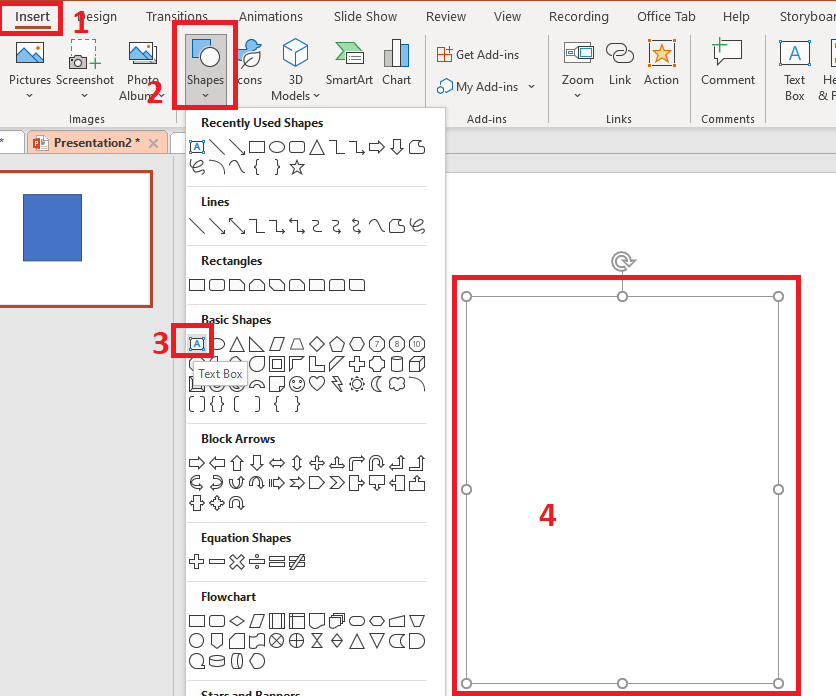Add an Action to the selection
Viewport: 836px width, 696px height.
click(x=661, y=63)
